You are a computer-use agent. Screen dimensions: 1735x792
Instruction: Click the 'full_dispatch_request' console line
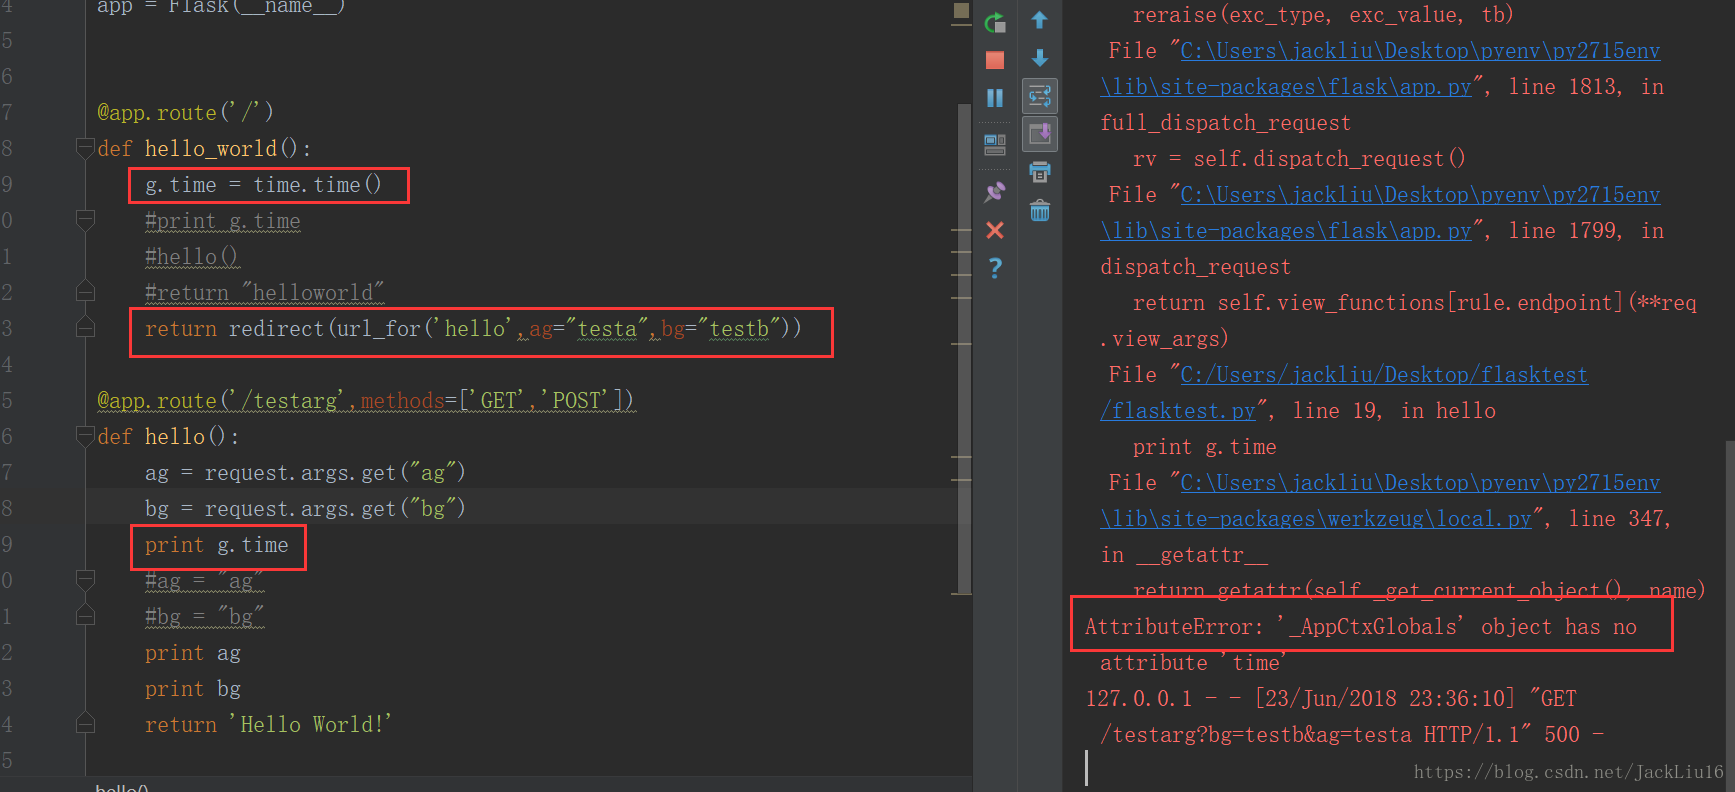point(1225,123)
